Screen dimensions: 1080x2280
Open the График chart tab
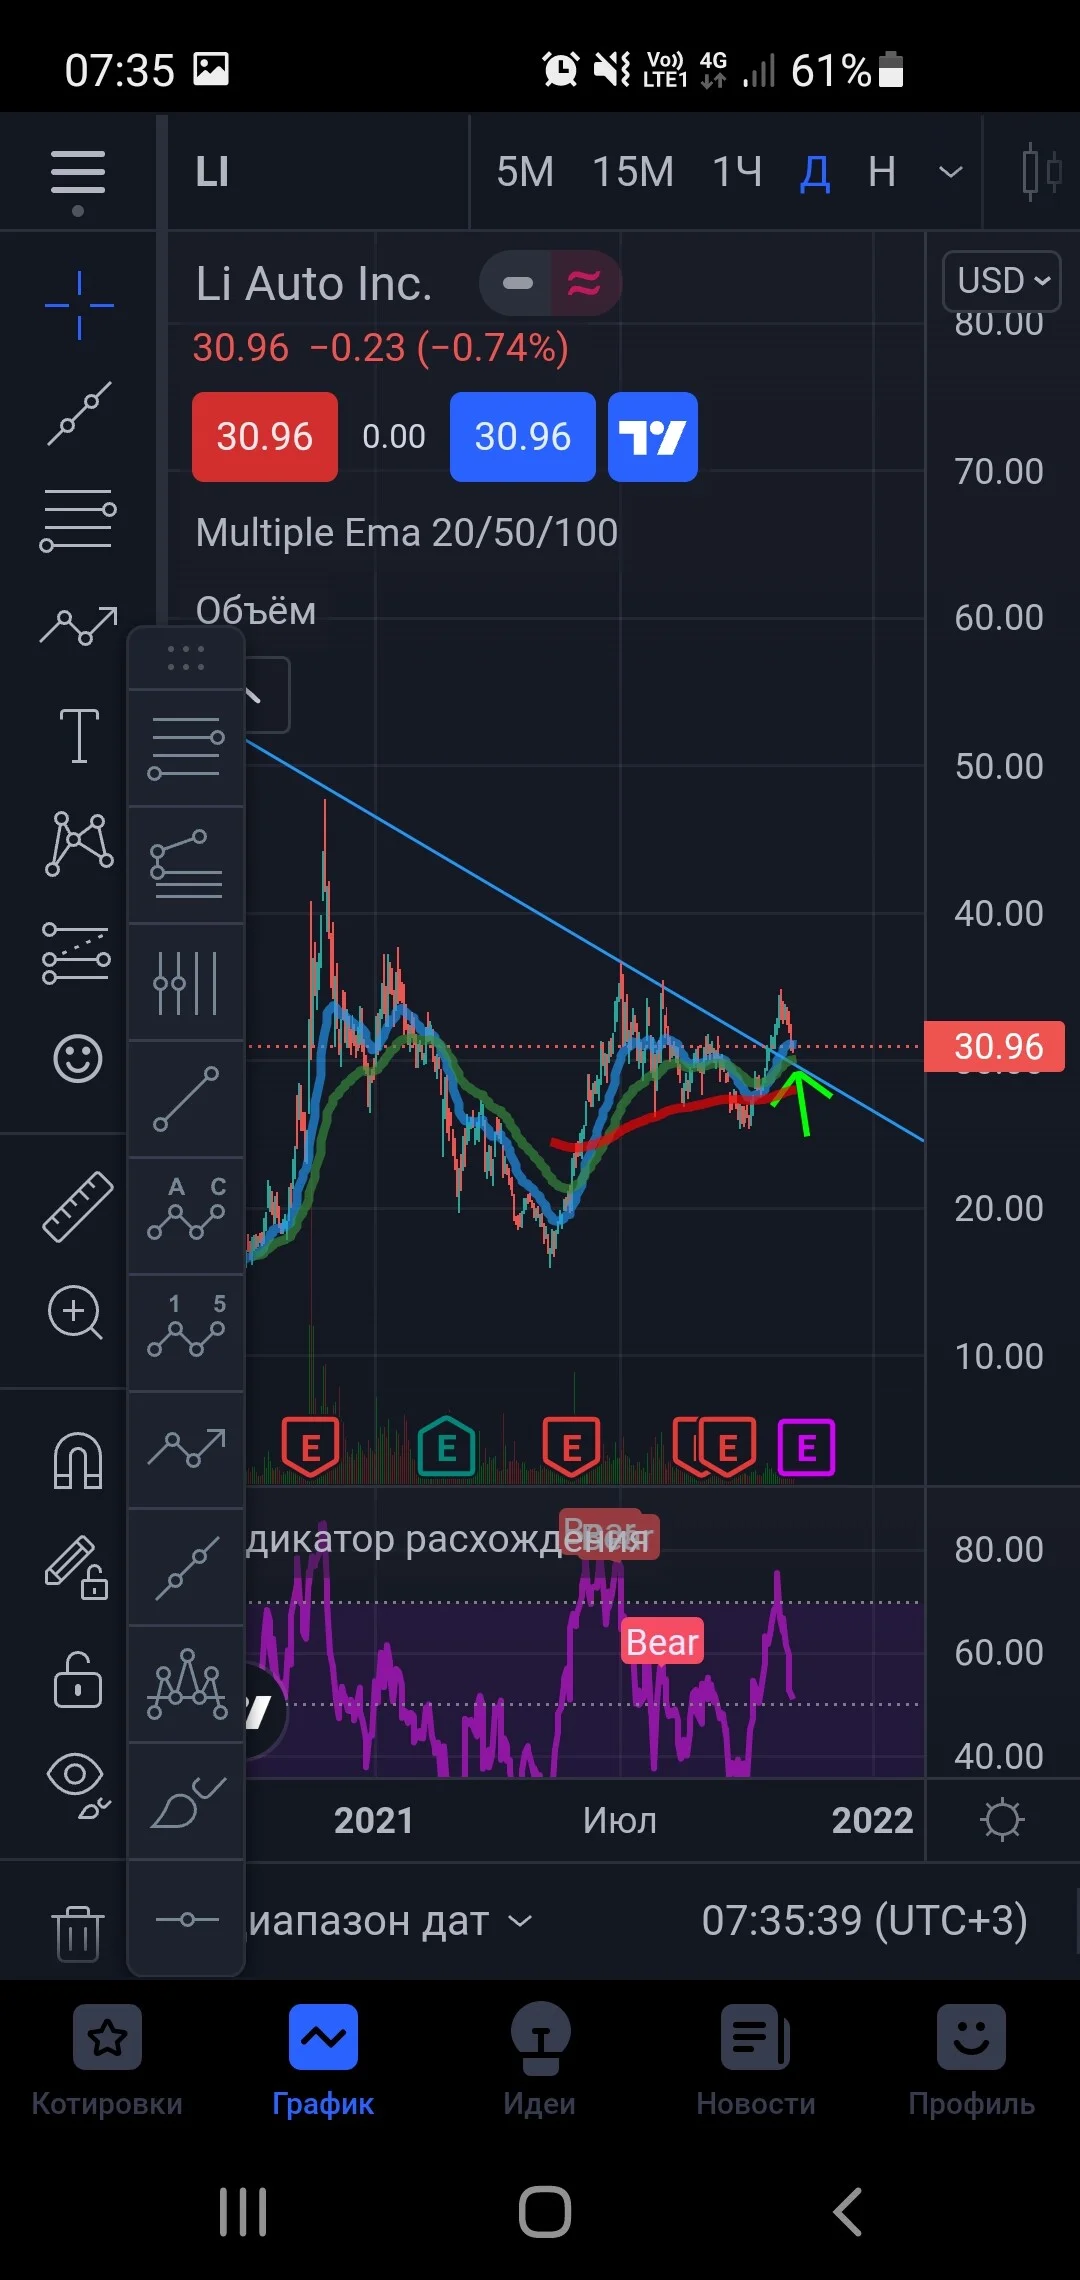(323, 2060)
